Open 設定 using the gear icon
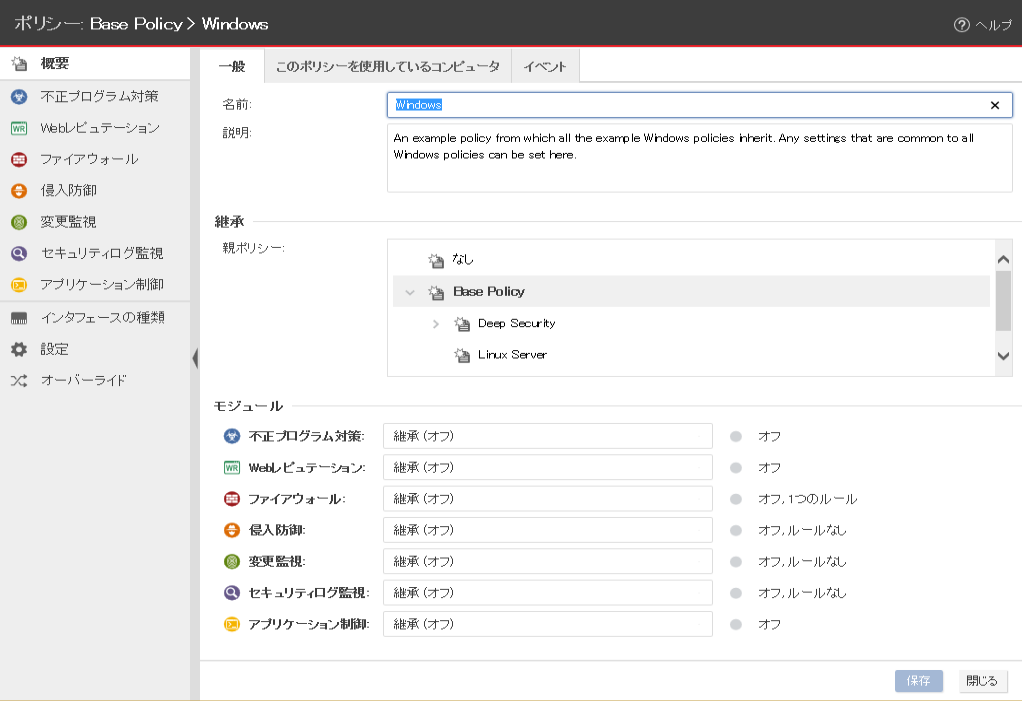Viewport: 1022px width, 702px height. (x=18, y=349)
